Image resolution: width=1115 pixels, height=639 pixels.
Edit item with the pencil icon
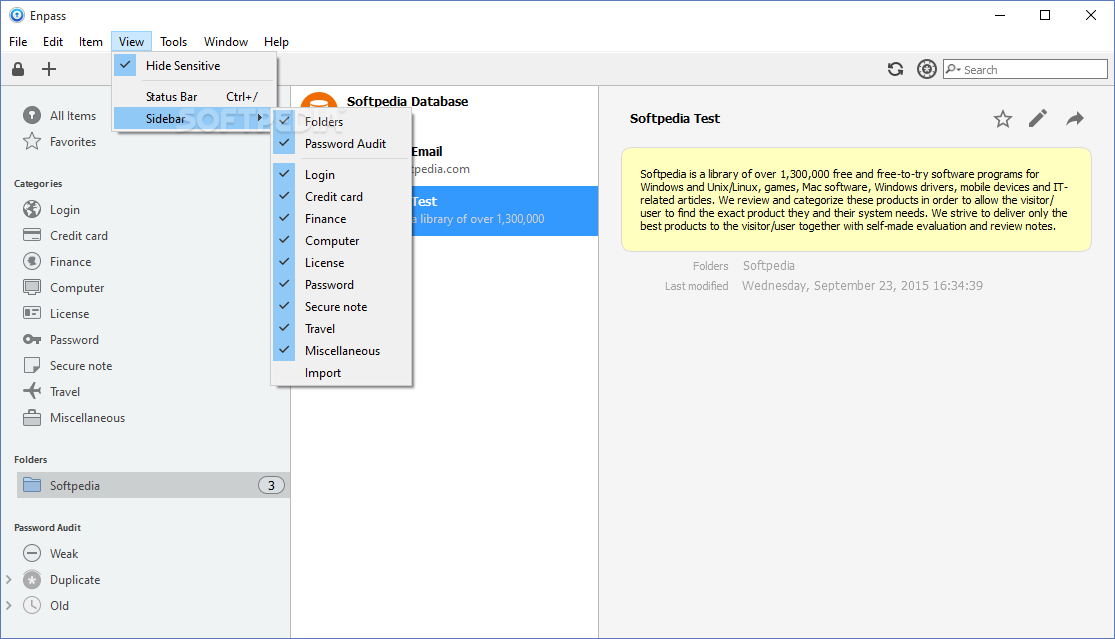[1037, 119]
